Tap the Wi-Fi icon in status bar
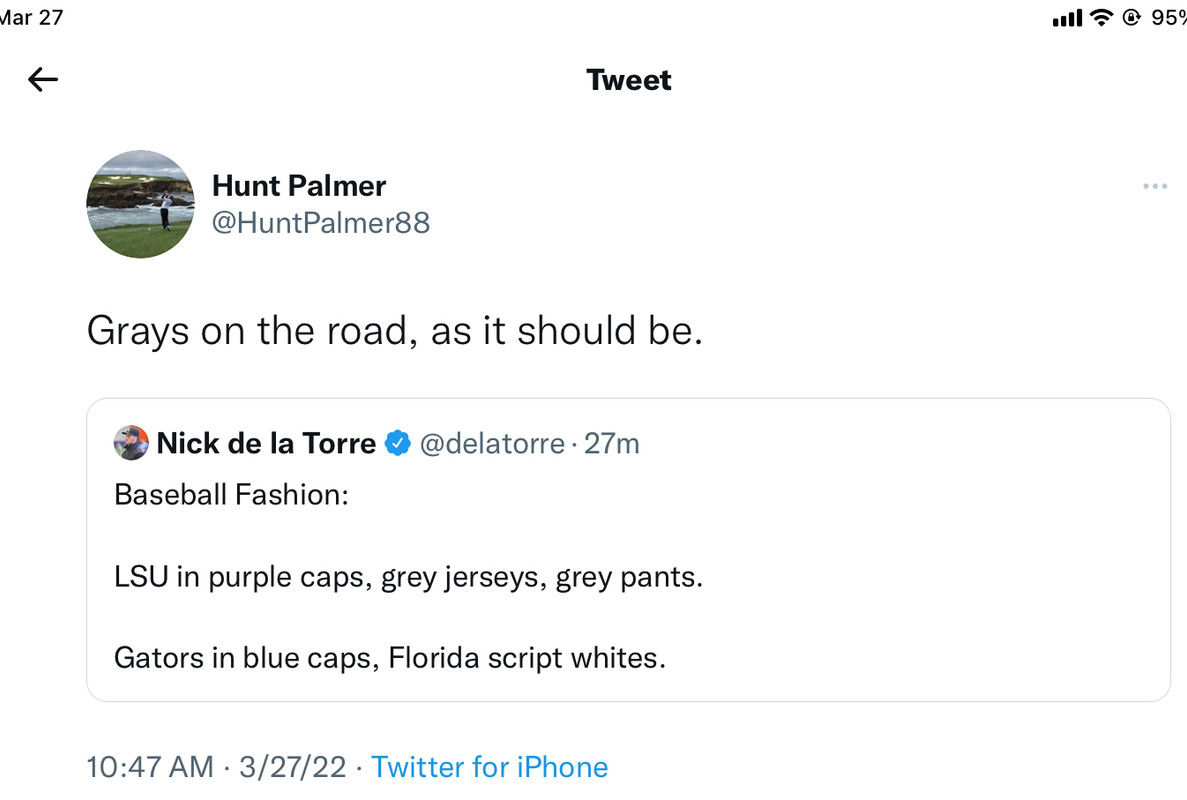This screenshot has width=1187, height=800. (1102, 18)
